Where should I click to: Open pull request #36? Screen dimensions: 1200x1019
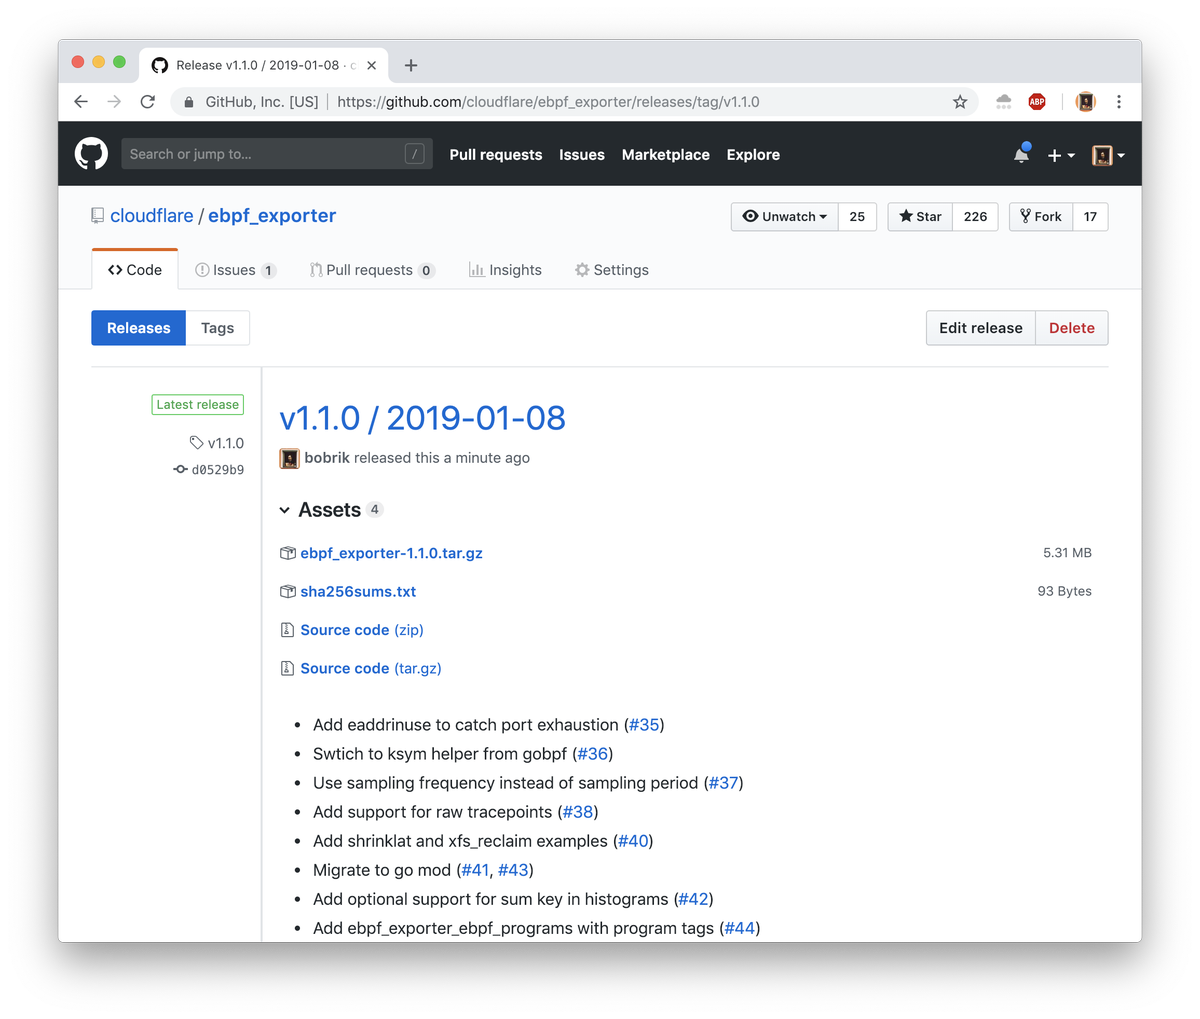[x=593, y=754]
